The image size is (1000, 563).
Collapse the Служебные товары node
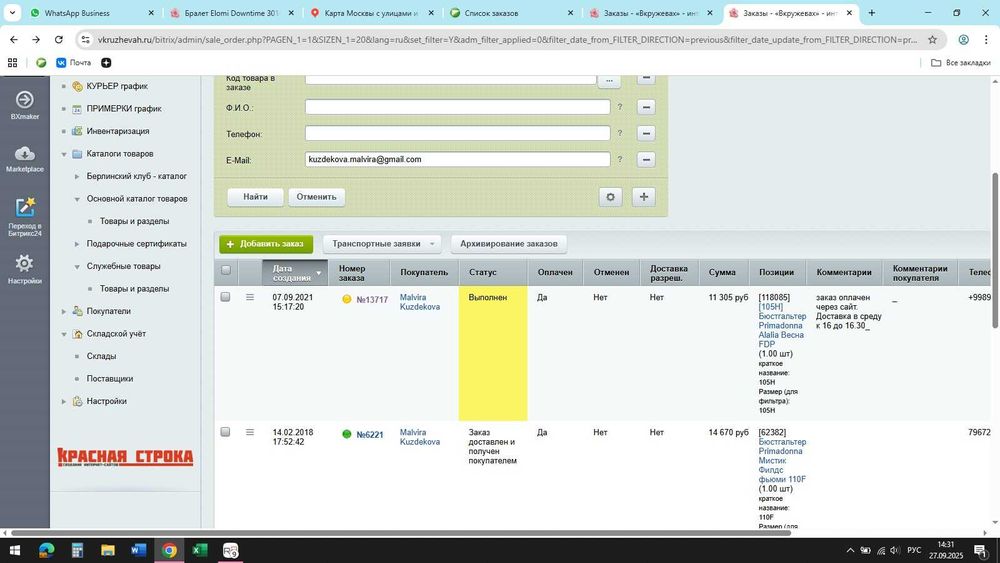77,267
